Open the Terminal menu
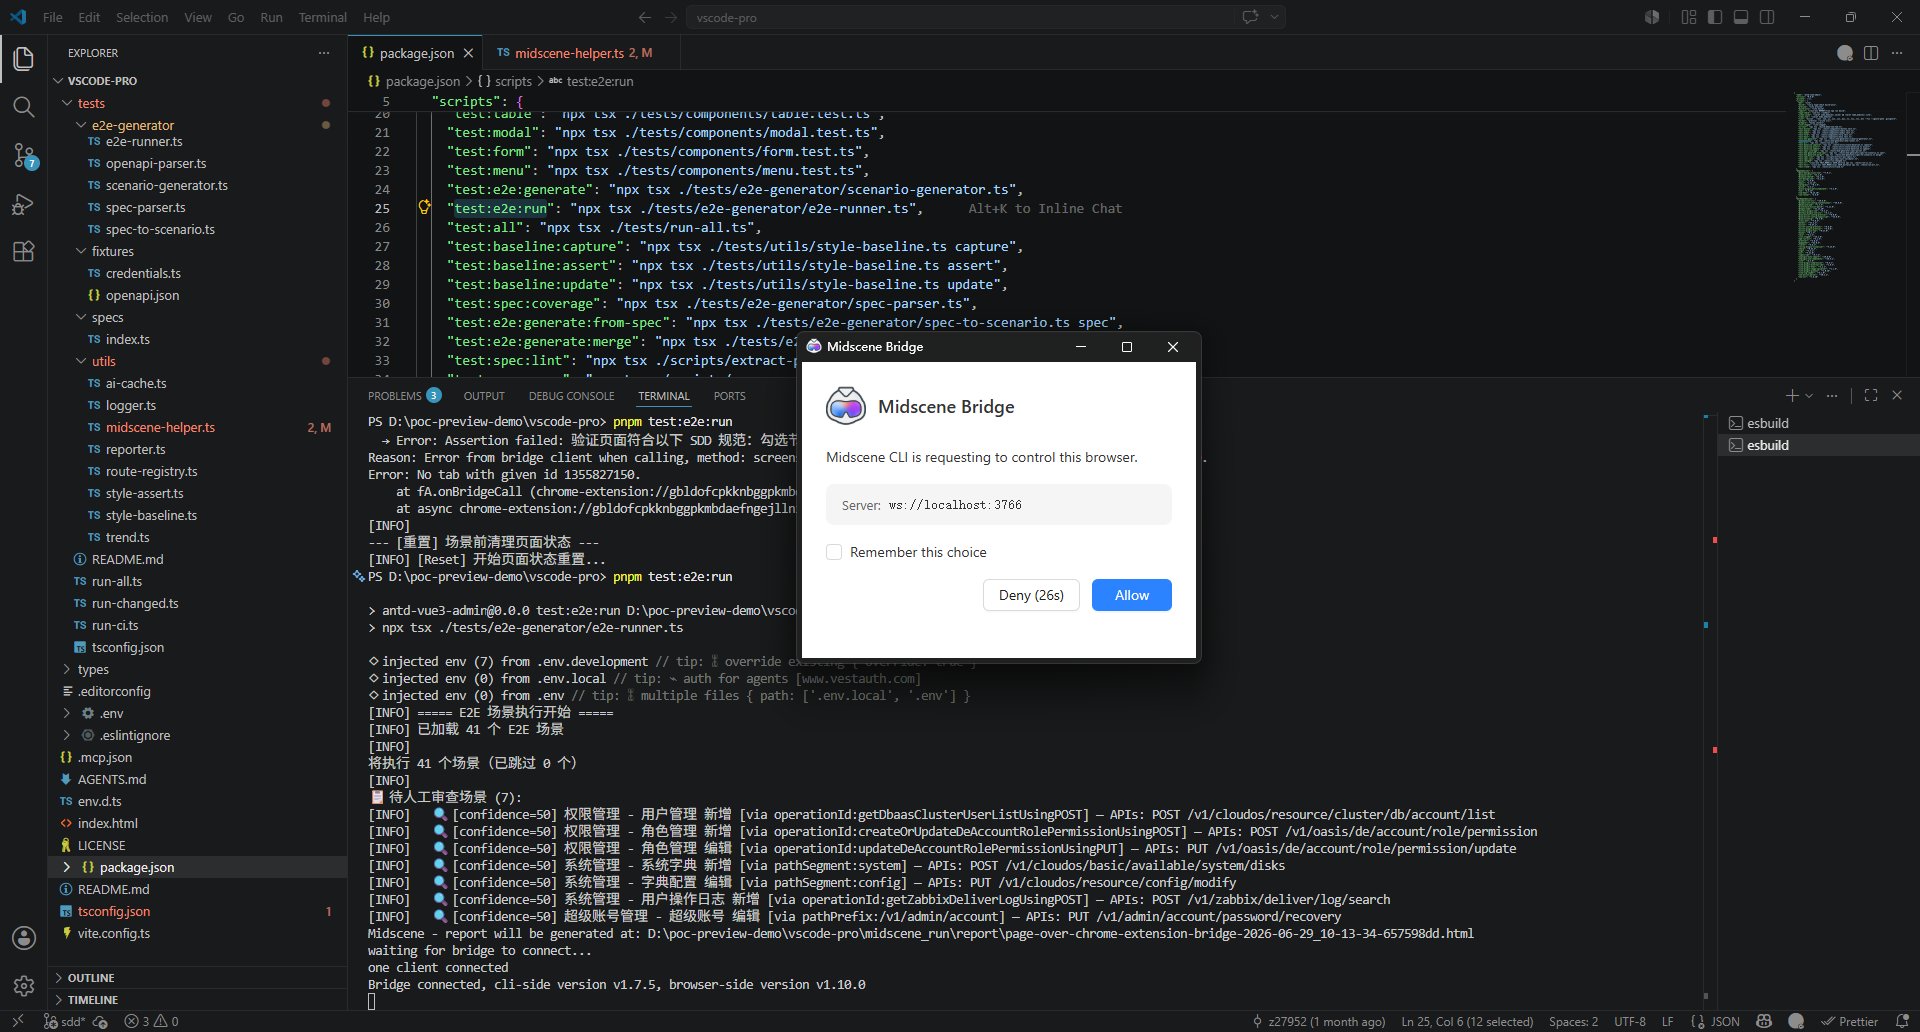The width and height of the screenshot is (1920, 1032). tap(322, 17)
